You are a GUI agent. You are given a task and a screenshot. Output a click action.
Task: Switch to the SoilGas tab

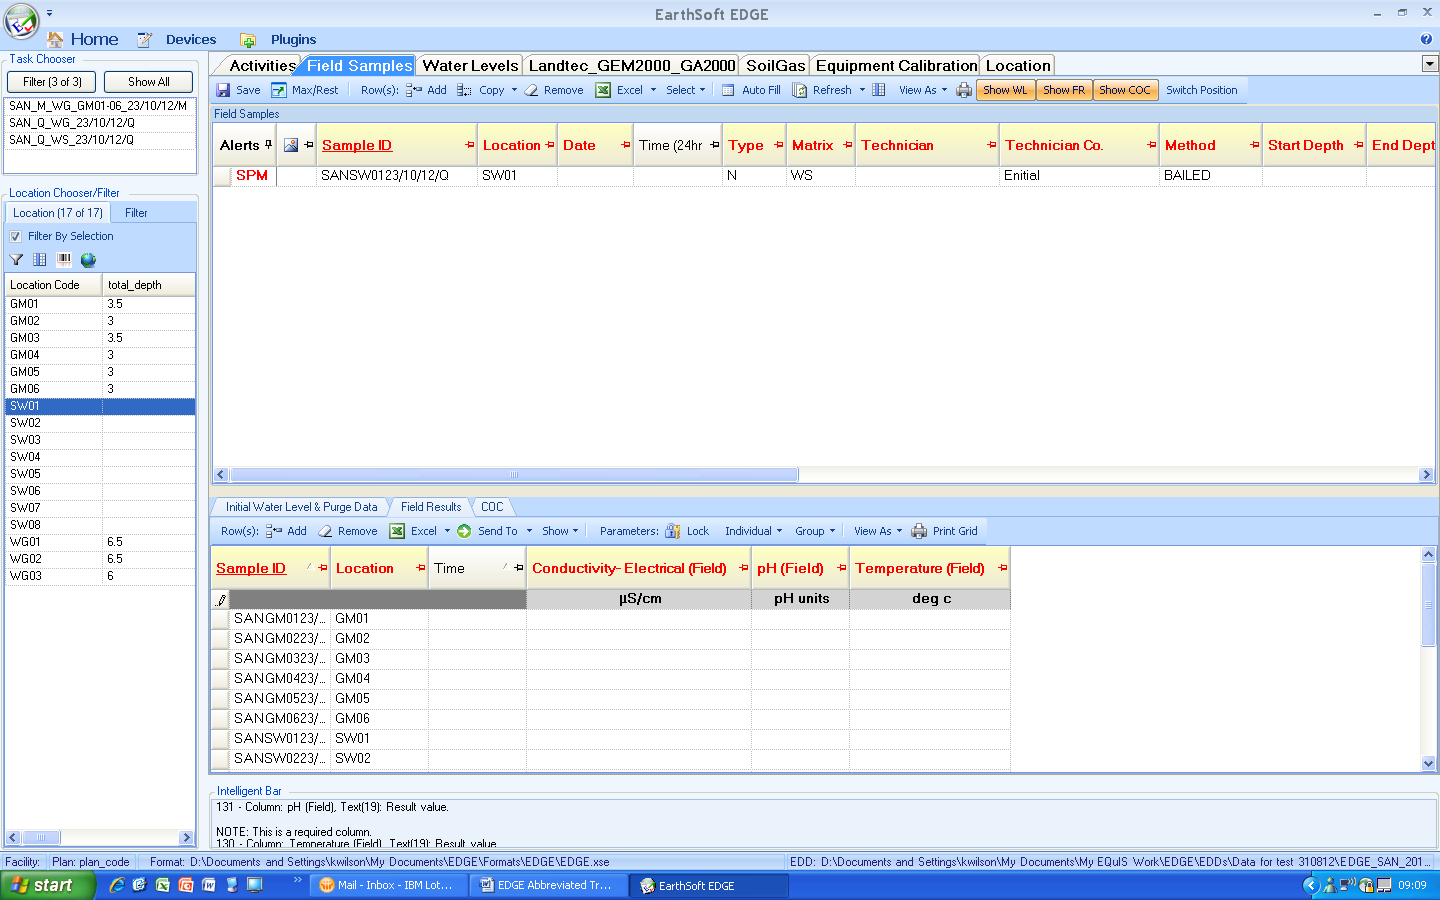tap(775, 66)
